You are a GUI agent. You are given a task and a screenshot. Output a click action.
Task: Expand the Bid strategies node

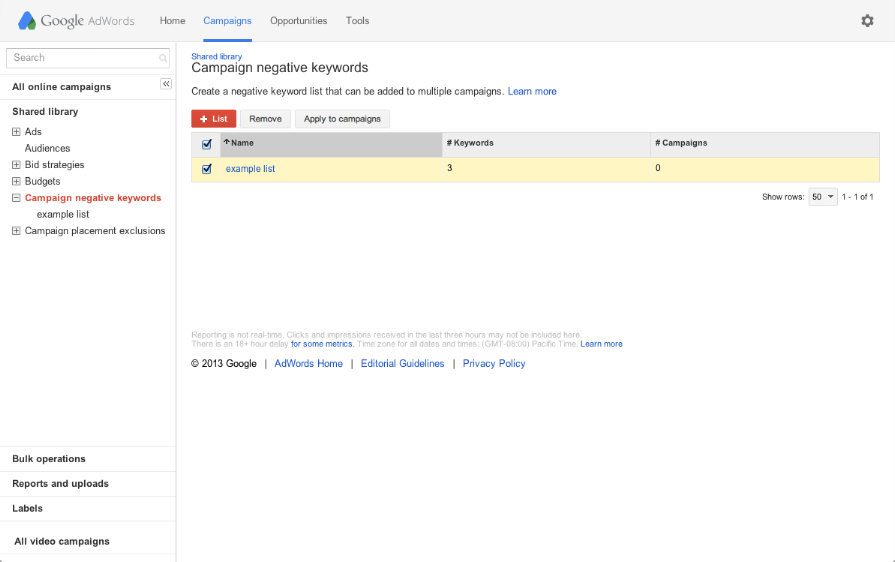[x=16, y=165]
